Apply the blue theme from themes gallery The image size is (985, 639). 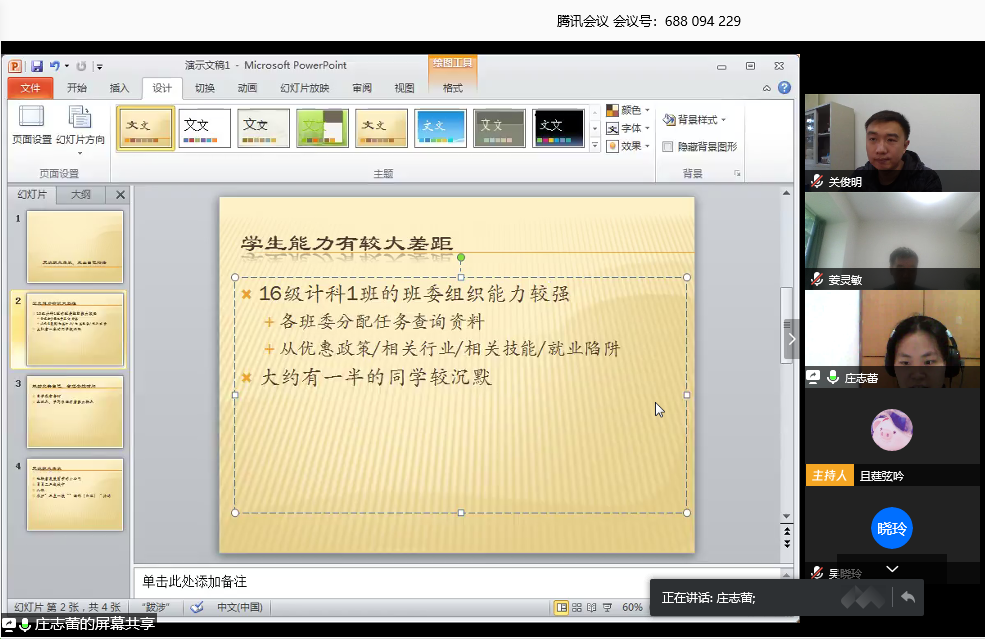click(440, 127)
